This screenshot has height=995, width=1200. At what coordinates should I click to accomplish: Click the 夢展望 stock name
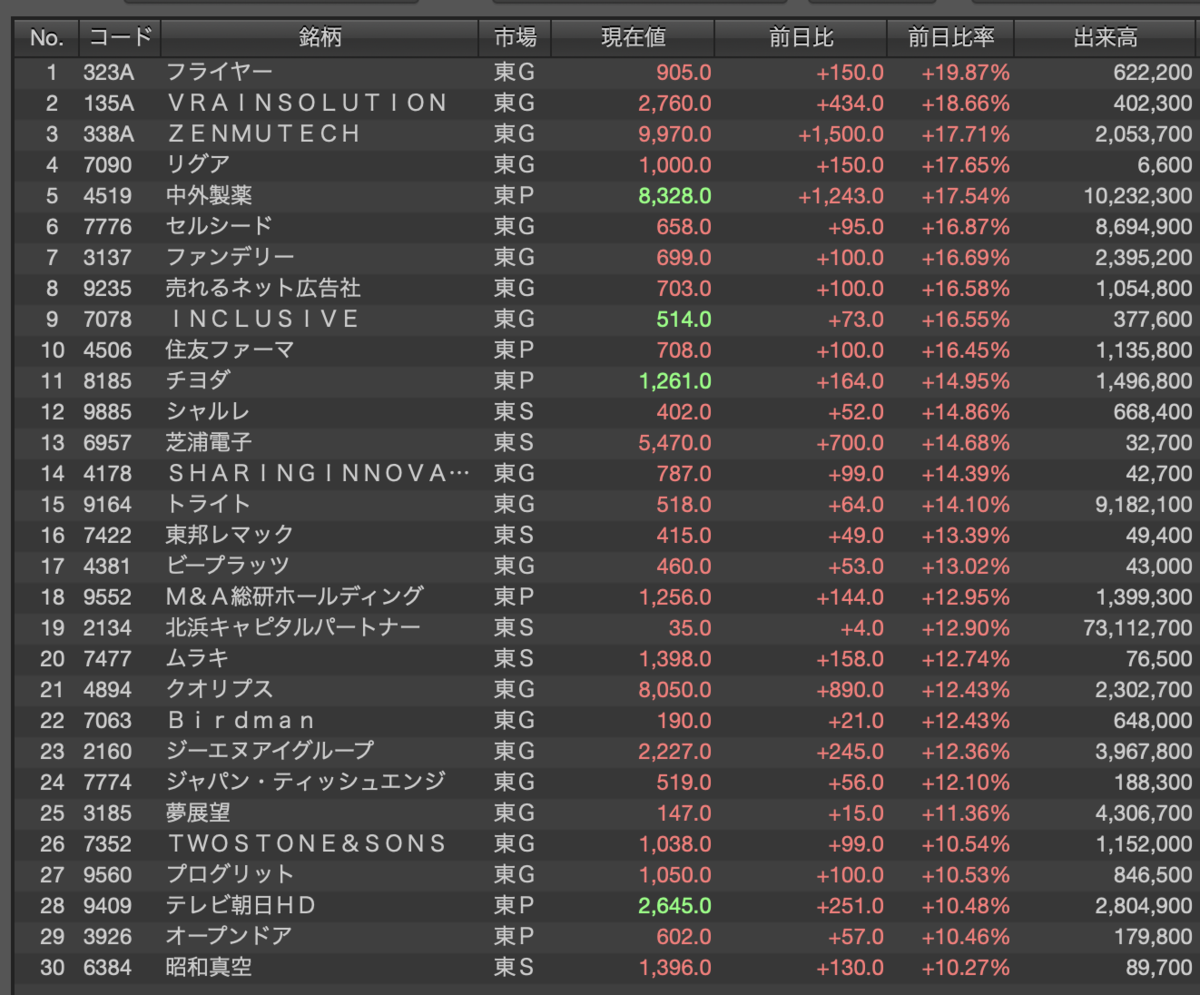(x=198, y=813)
